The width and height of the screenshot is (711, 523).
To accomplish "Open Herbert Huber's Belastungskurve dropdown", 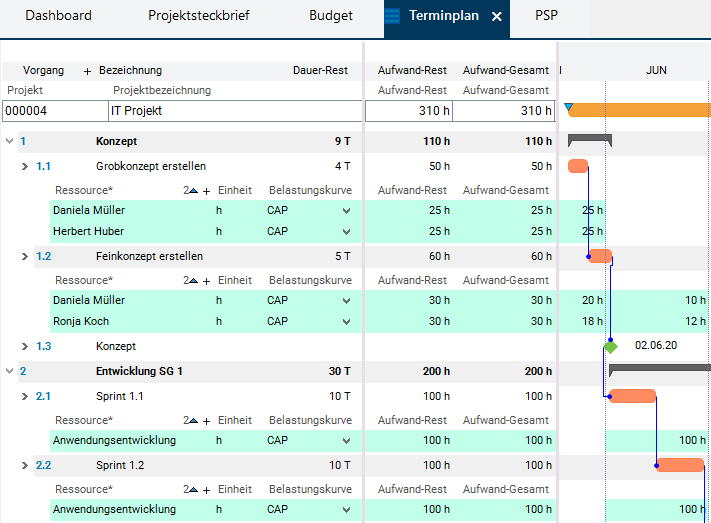I will 346,232.
